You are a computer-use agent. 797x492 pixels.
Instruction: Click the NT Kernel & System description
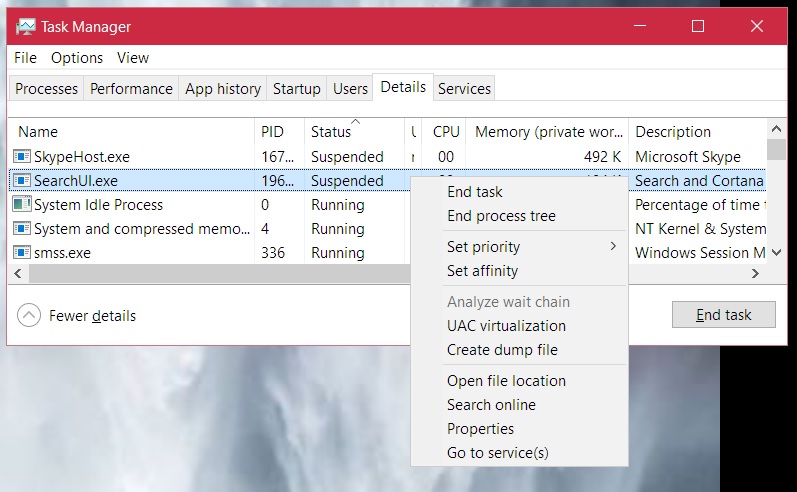click(700, 229)
